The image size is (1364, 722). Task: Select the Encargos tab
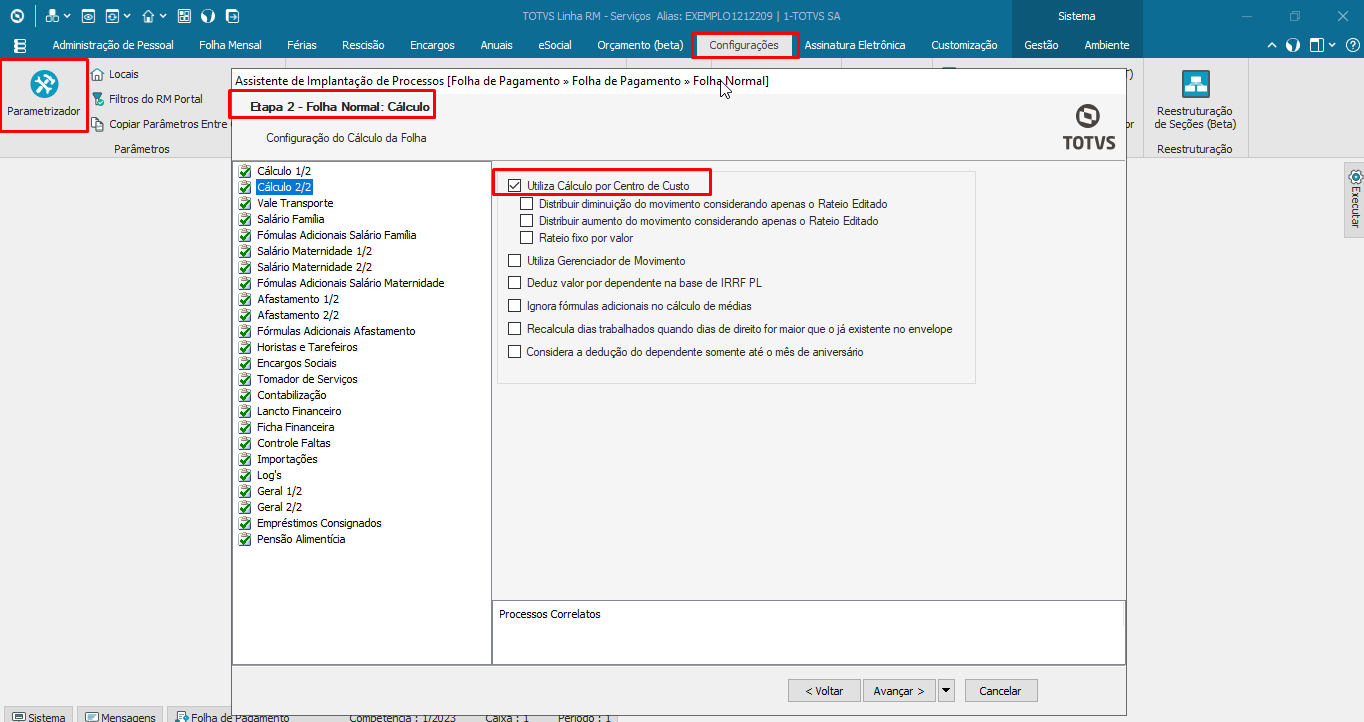pyautogui.click(x=432, y=45)
